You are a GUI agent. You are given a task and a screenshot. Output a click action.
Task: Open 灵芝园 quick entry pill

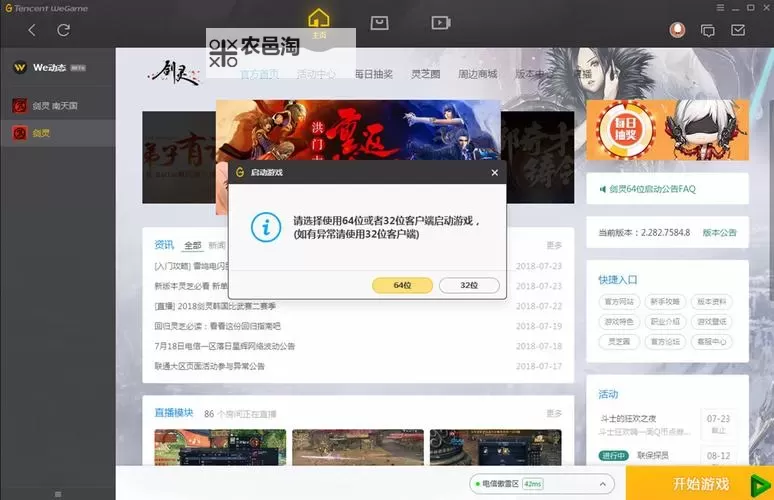pyautogui.click(x=619, y=342)
